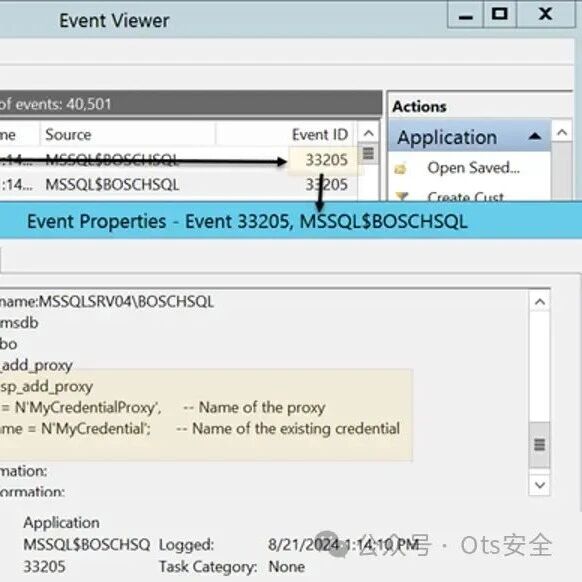Click the event list scroll up arrow
Viewport: 582px width, 582px height.
pos(368,133)
